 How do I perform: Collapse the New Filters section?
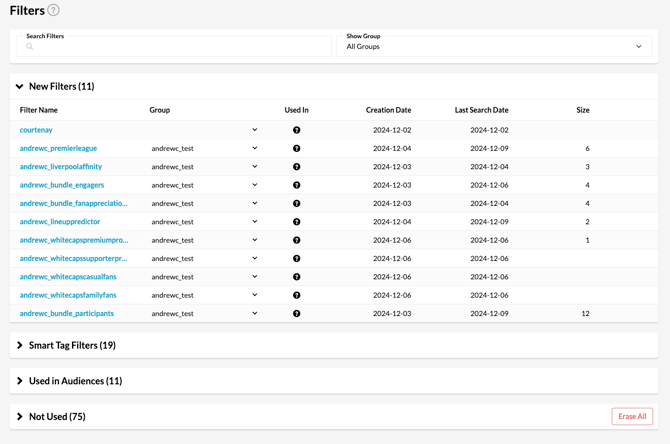(20, 87)
